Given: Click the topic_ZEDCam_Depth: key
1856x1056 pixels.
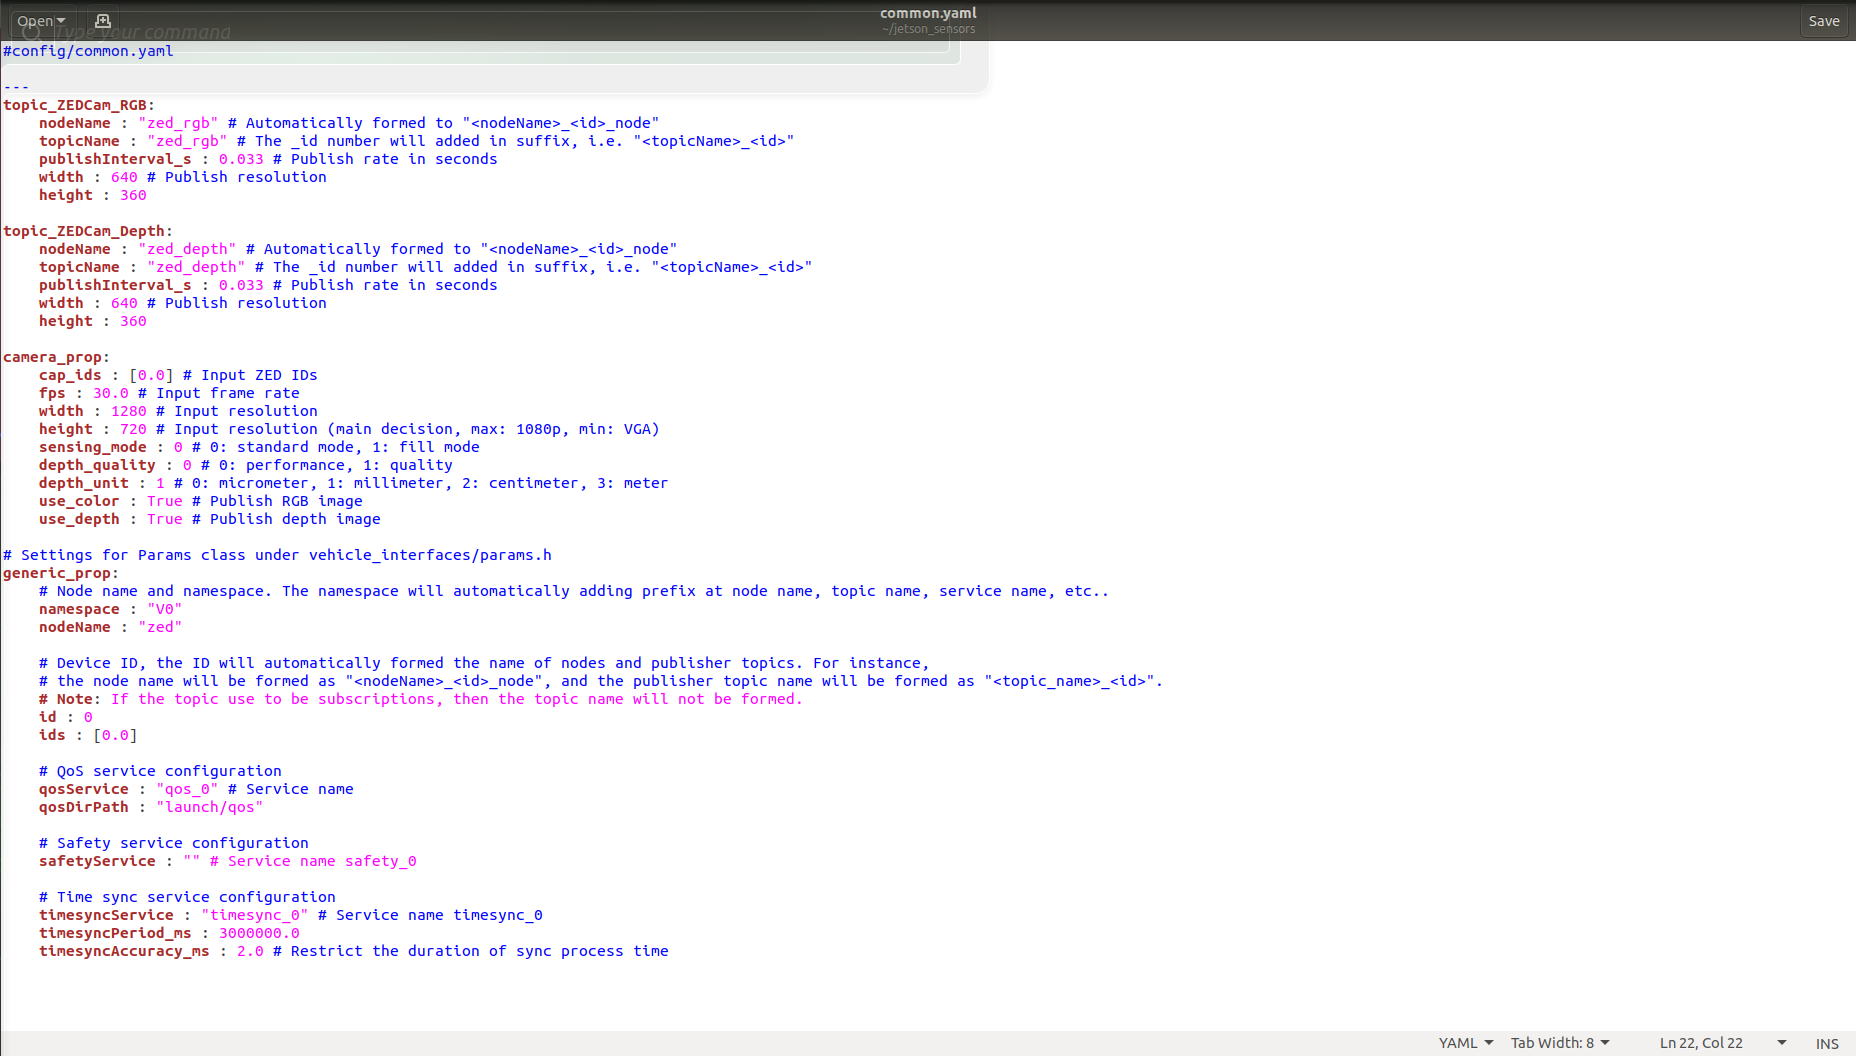Looking at the screenshot, I should coord(88,231).
